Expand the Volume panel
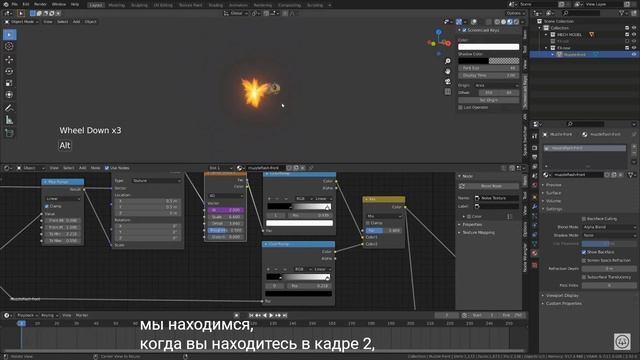 [x=553, y=201]
